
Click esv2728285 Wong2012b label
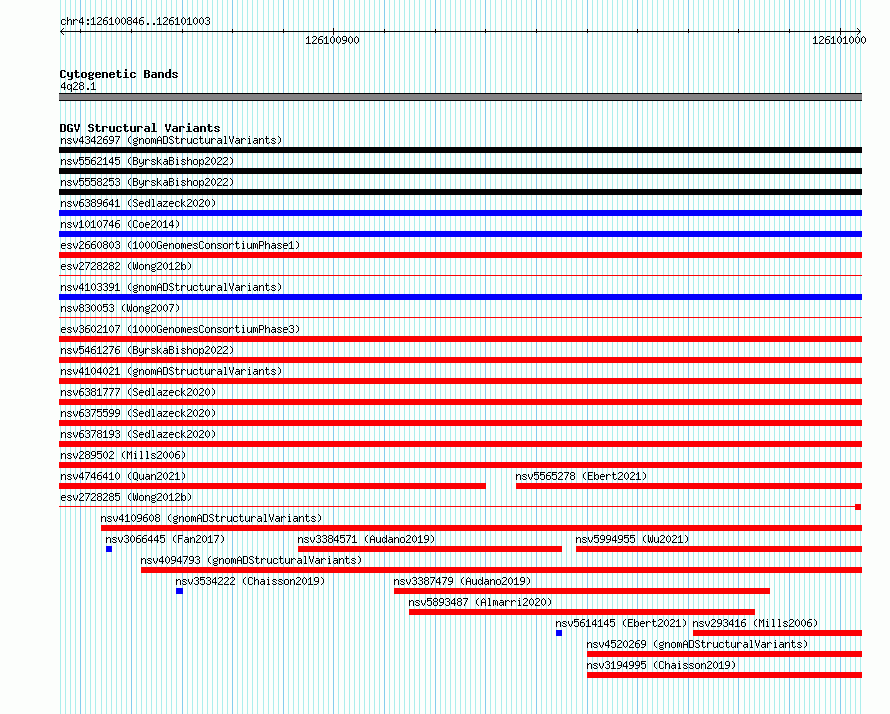126,497
